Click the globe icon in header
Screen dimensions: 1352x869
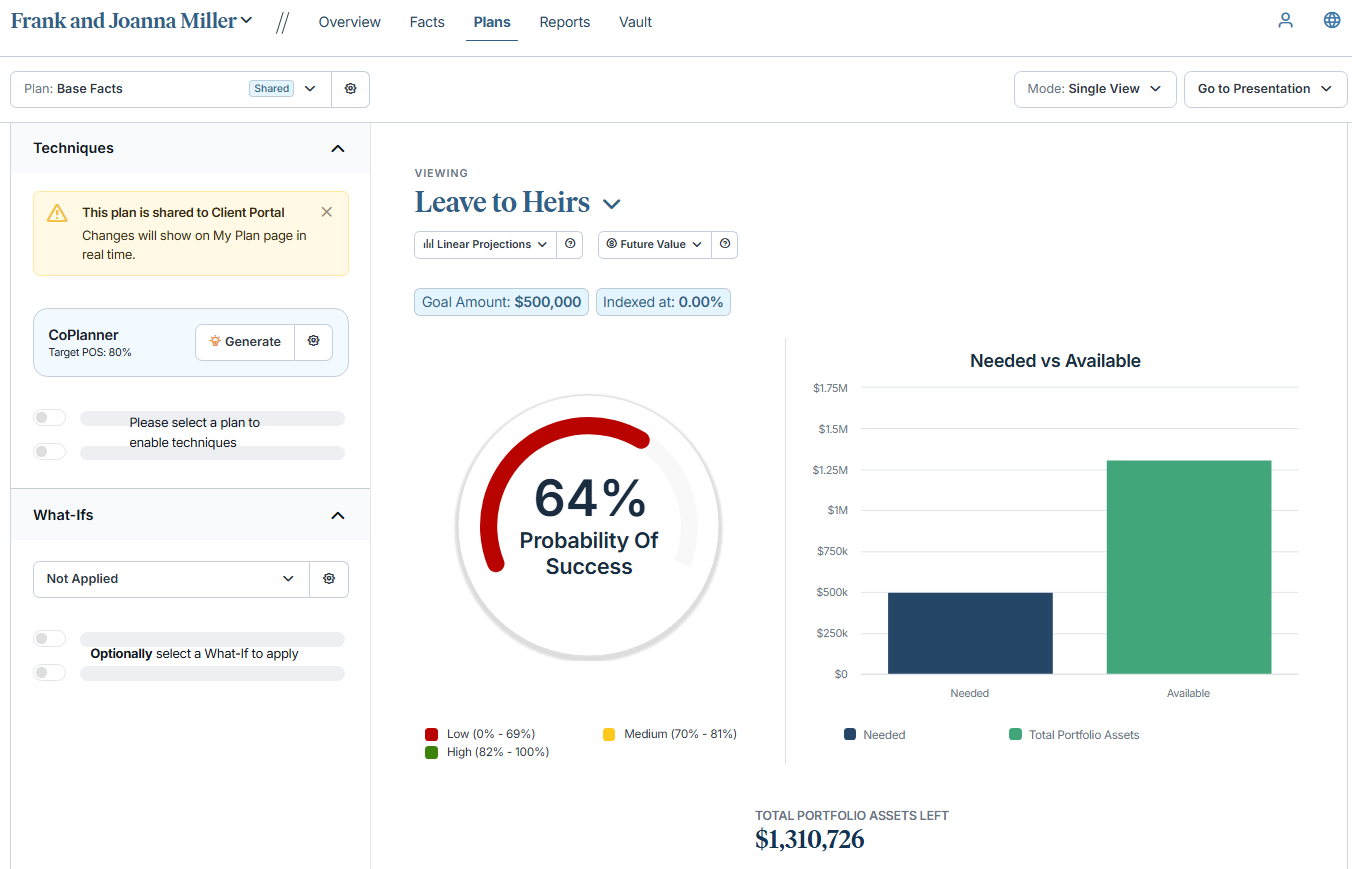pos(1331,20)
